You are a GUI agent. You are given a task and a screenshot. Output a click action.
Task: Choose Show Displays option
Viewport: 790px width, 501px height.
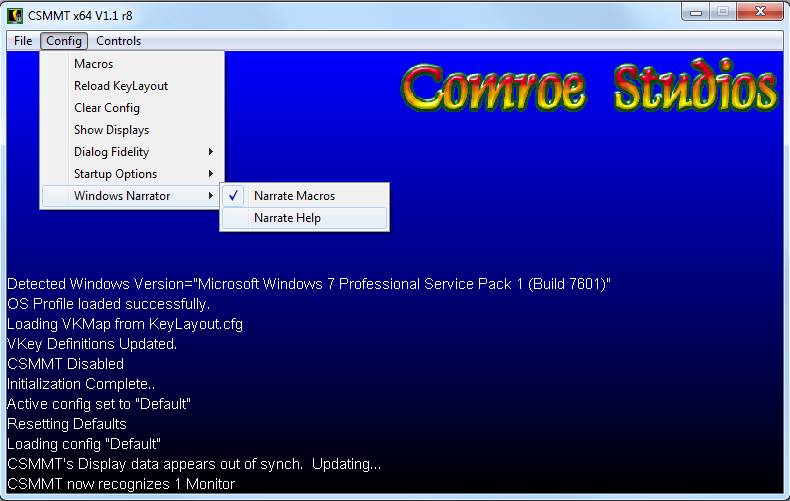[x=133, y=130]
